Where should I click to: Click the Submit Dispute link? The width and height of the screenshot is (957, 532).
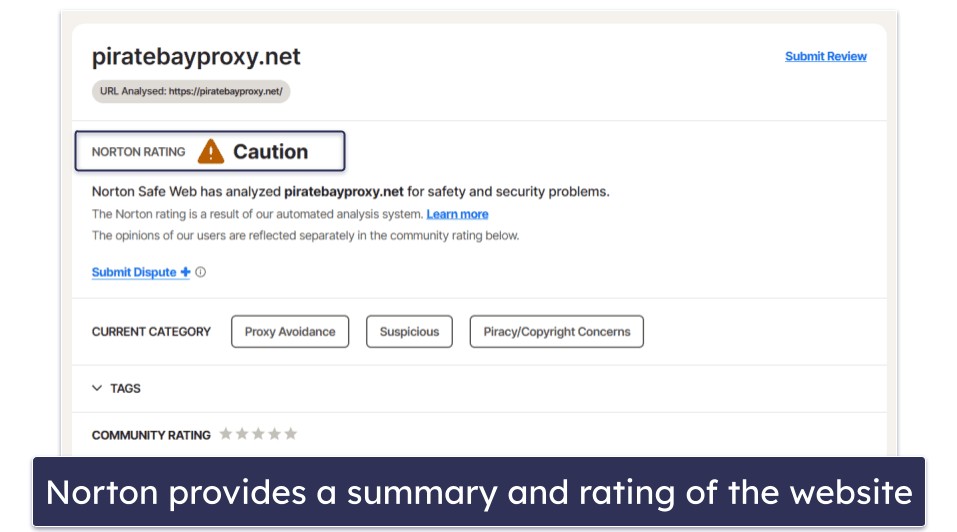(x=134, y=272)
